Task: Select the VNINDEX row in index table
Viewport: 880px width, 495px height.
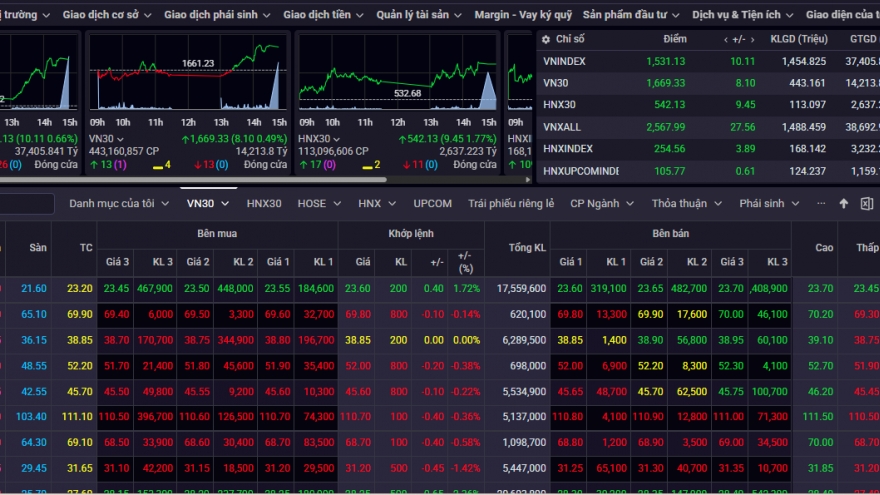Action: click(565, 61)
